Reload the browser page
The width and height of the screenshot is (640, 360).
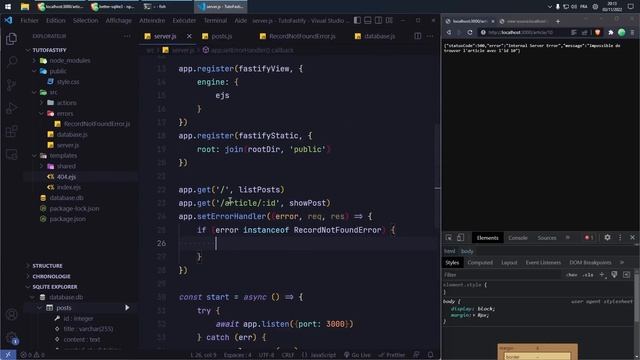point(470,32)
